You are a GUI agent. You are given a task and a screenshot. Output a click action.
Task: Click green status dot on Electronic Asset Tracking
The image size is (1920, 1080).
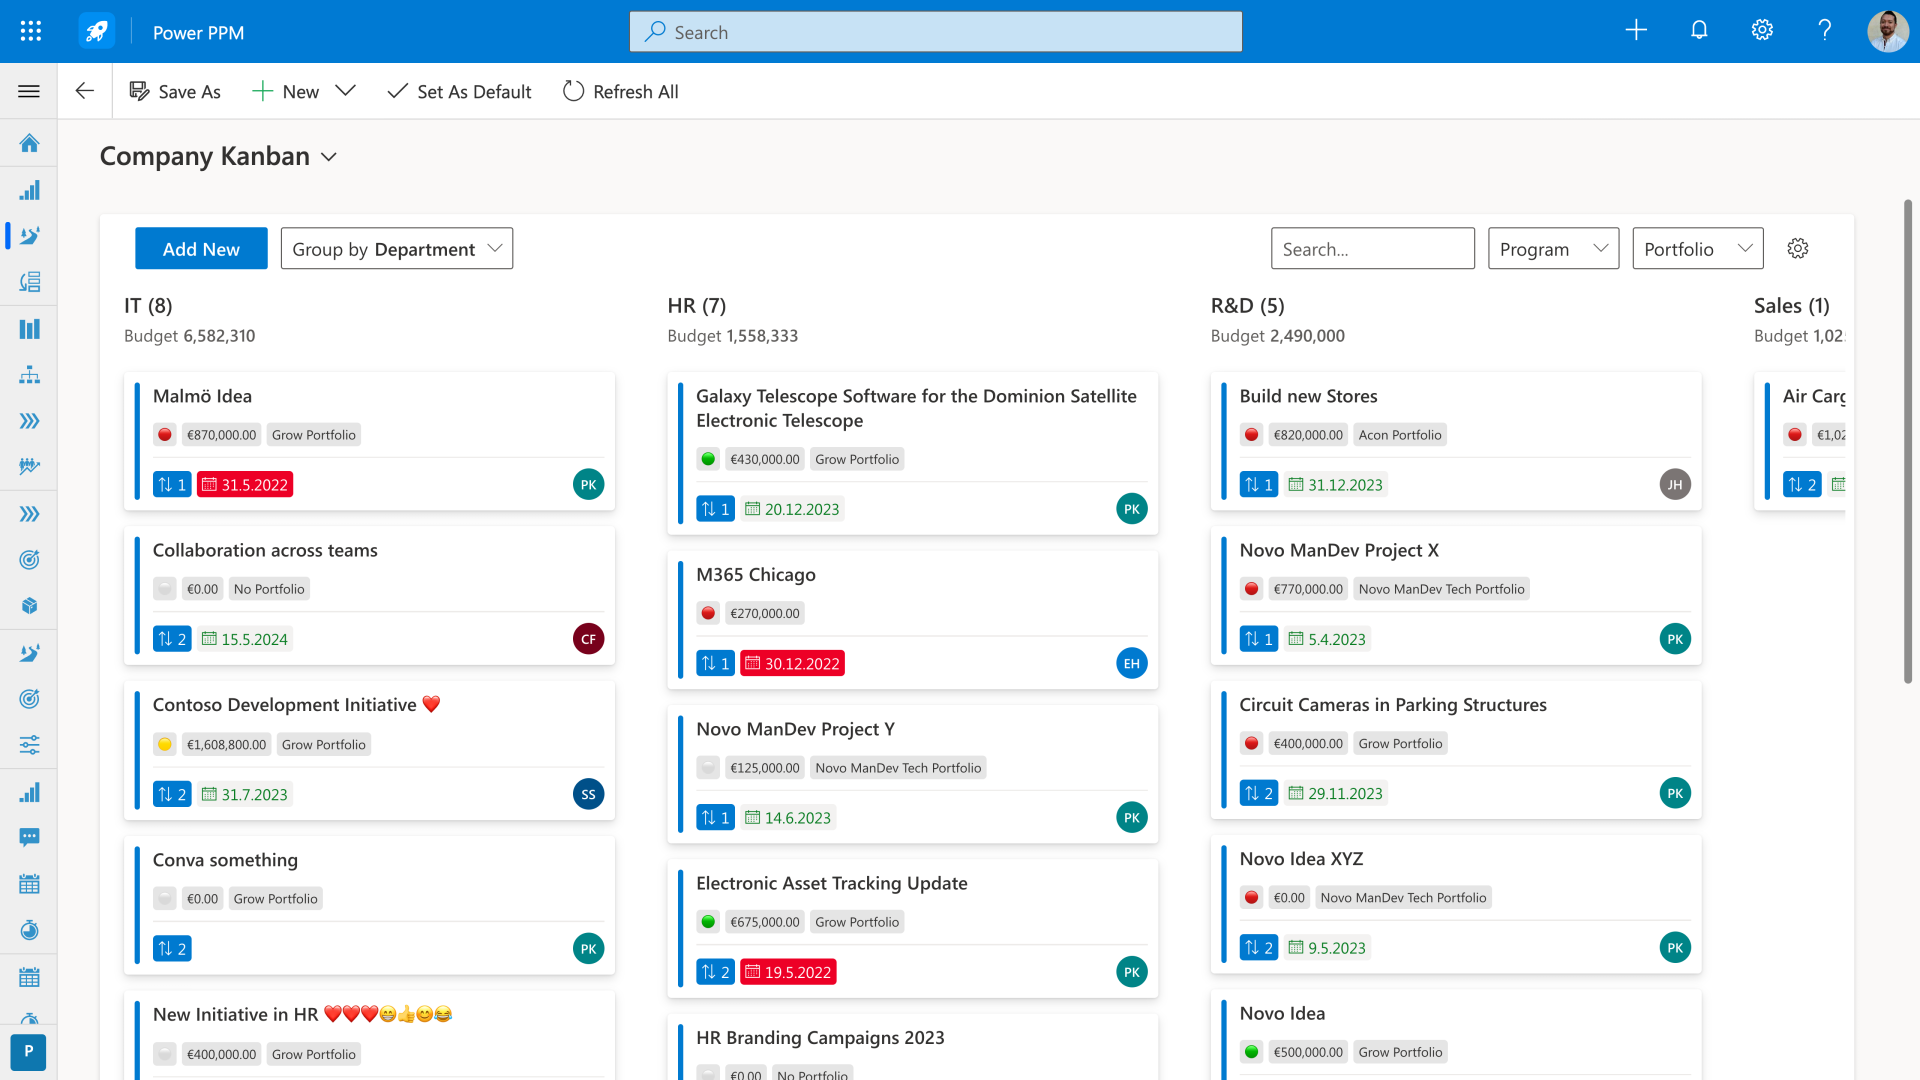(708, 922)
